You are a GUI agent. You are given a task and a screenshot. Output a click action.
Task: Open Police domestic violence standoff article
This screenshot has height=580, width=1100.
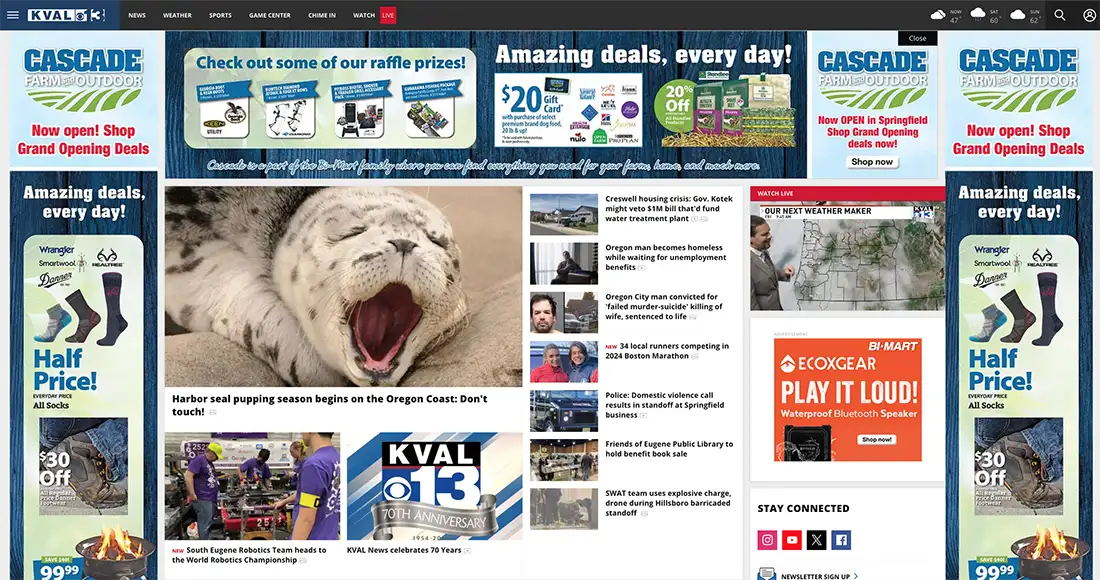664,405
